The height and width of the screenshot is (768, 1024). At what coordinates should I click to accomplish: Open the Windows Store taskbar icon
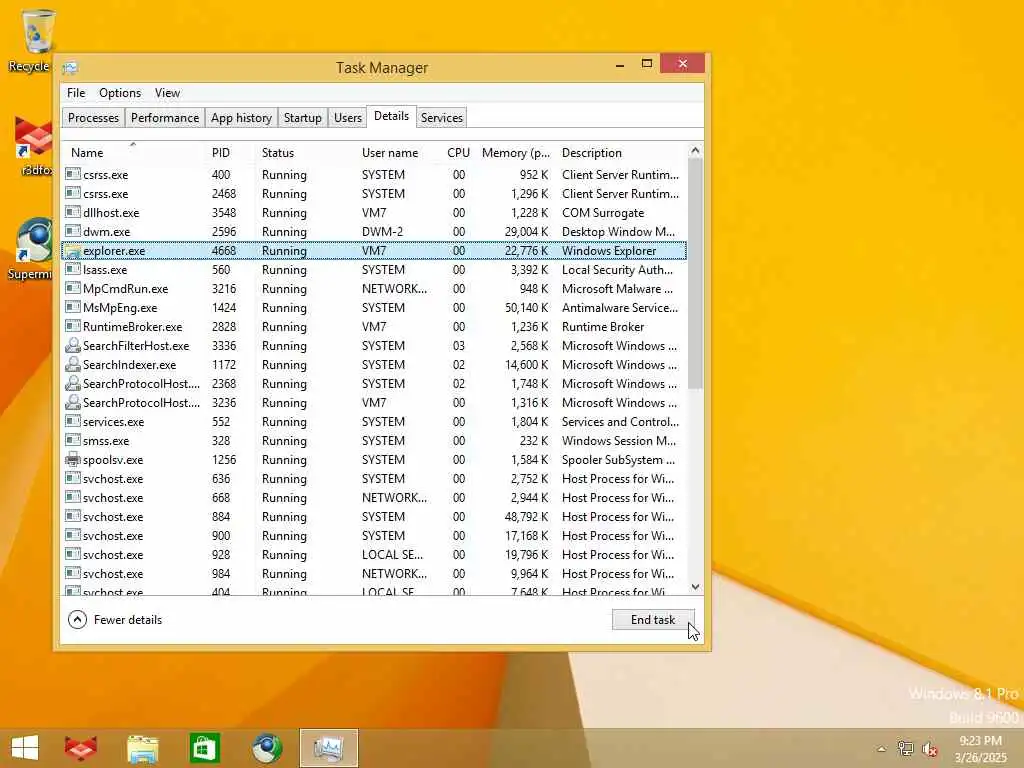point(204,748)
